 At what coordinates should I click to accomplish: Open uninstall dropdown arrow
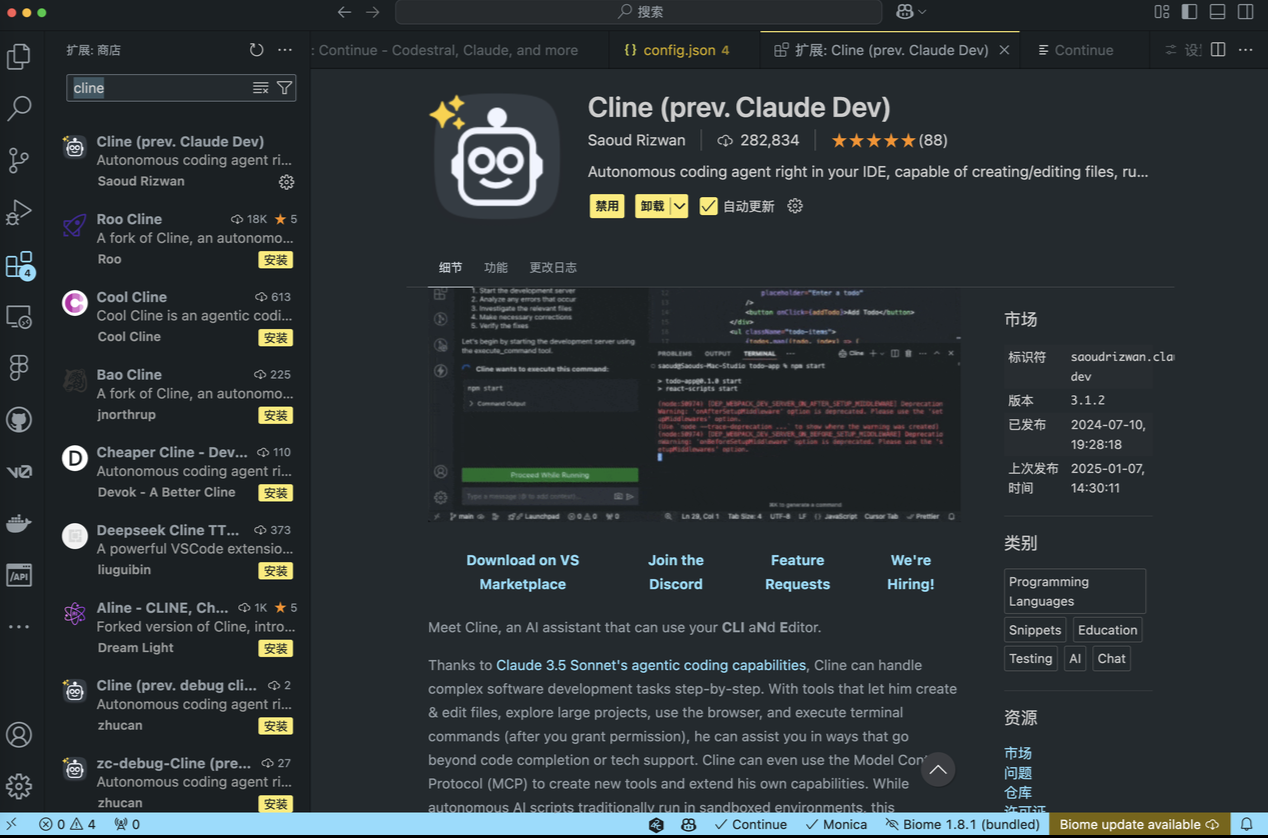(x=679, y=206)
